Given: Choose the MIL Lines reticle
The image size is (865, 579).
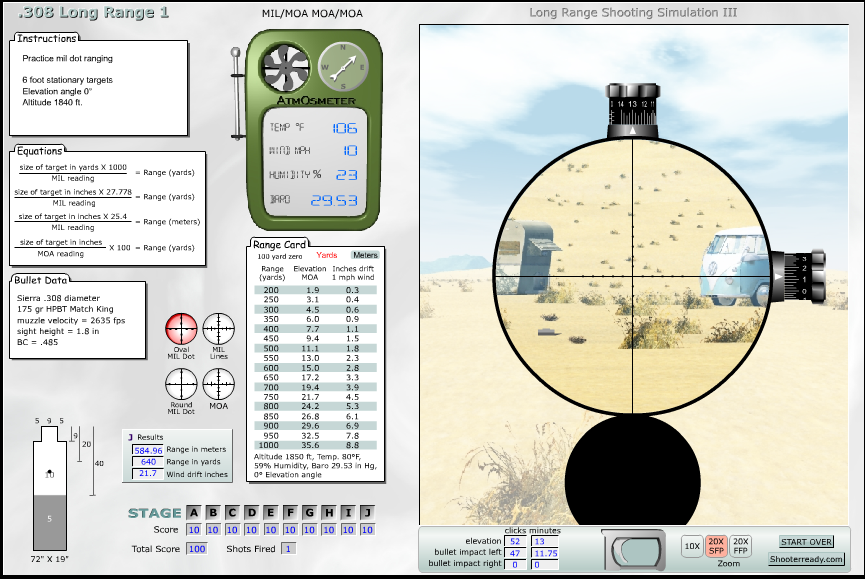Looking at the screenshot, I should pyautogui.click(x=218, y=329).
